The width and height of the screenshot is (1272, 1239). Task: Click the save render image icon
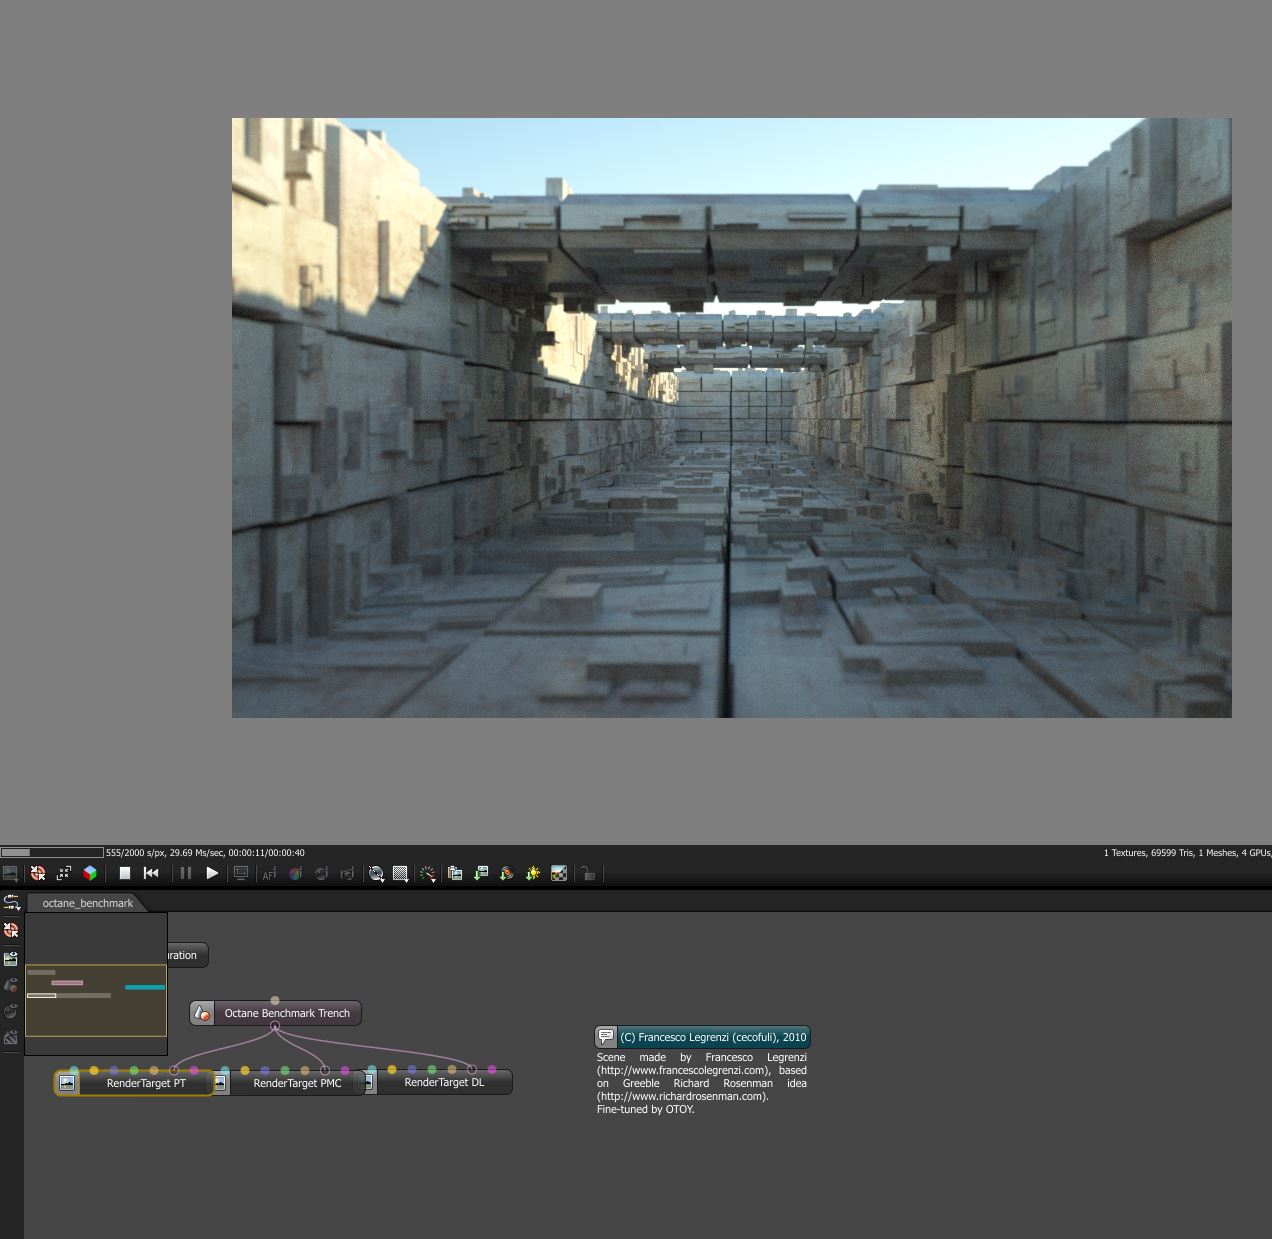pos(481,873)
